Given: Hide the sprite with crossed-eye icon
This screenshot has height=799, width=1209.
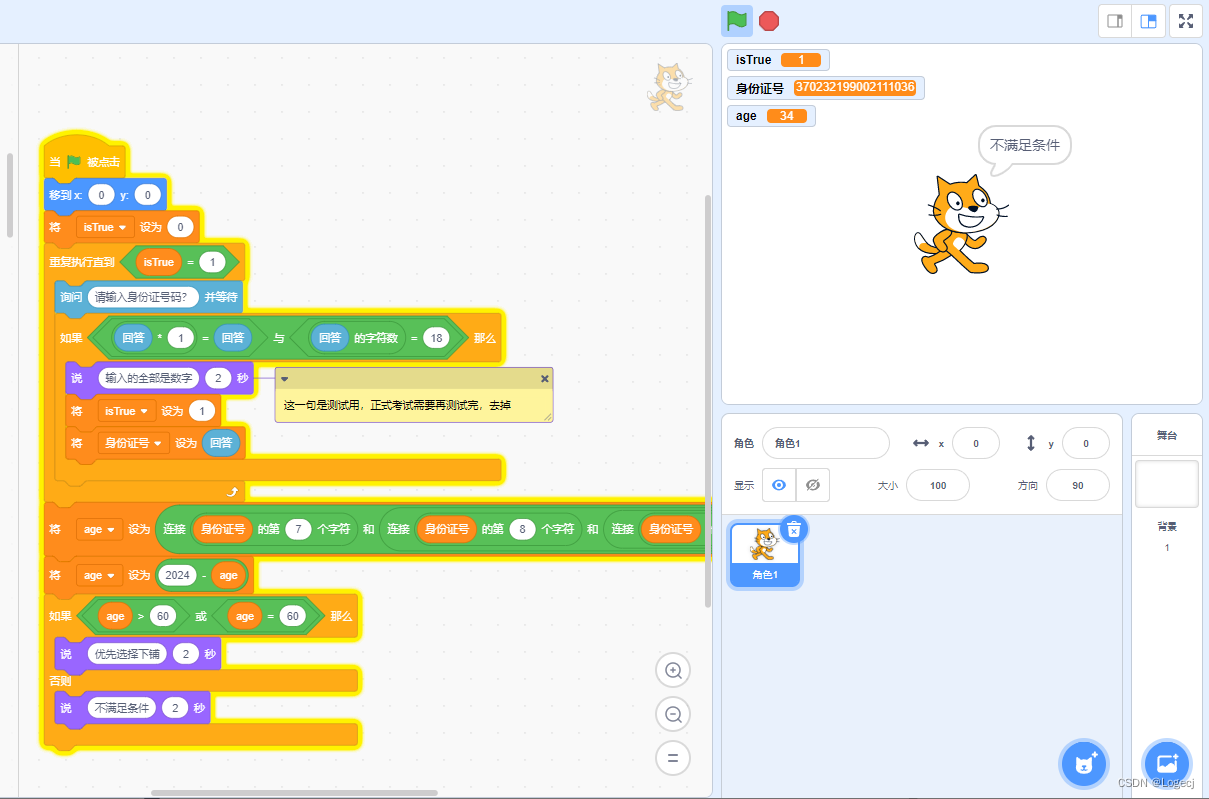Looking at the screenshot, I should click(x=813, y=485).
